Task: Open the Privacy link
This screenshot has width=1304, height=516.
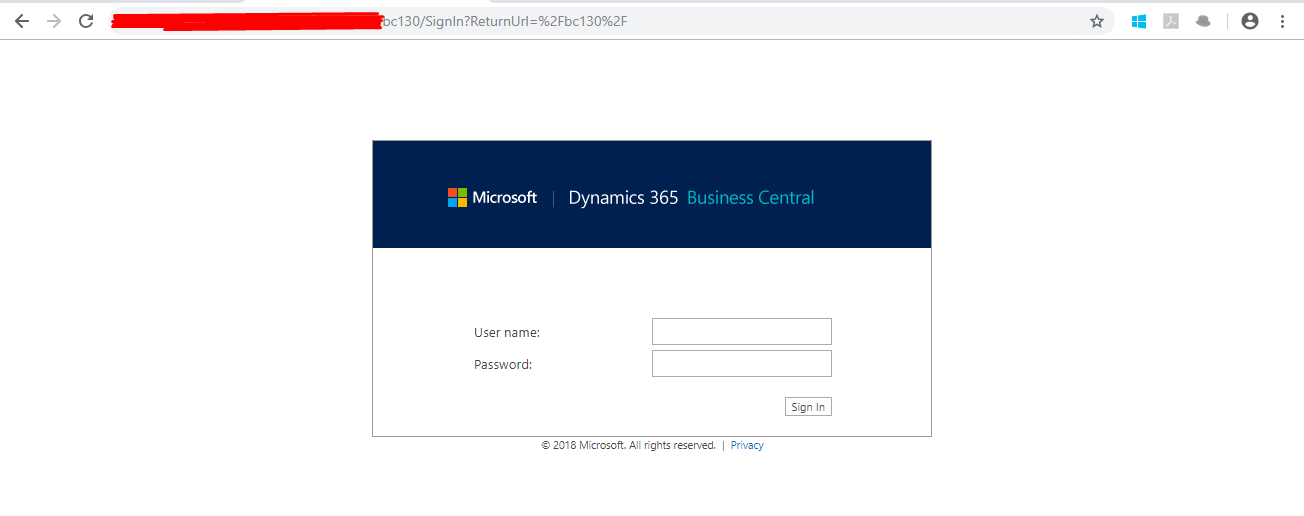Action: point(747,446)
